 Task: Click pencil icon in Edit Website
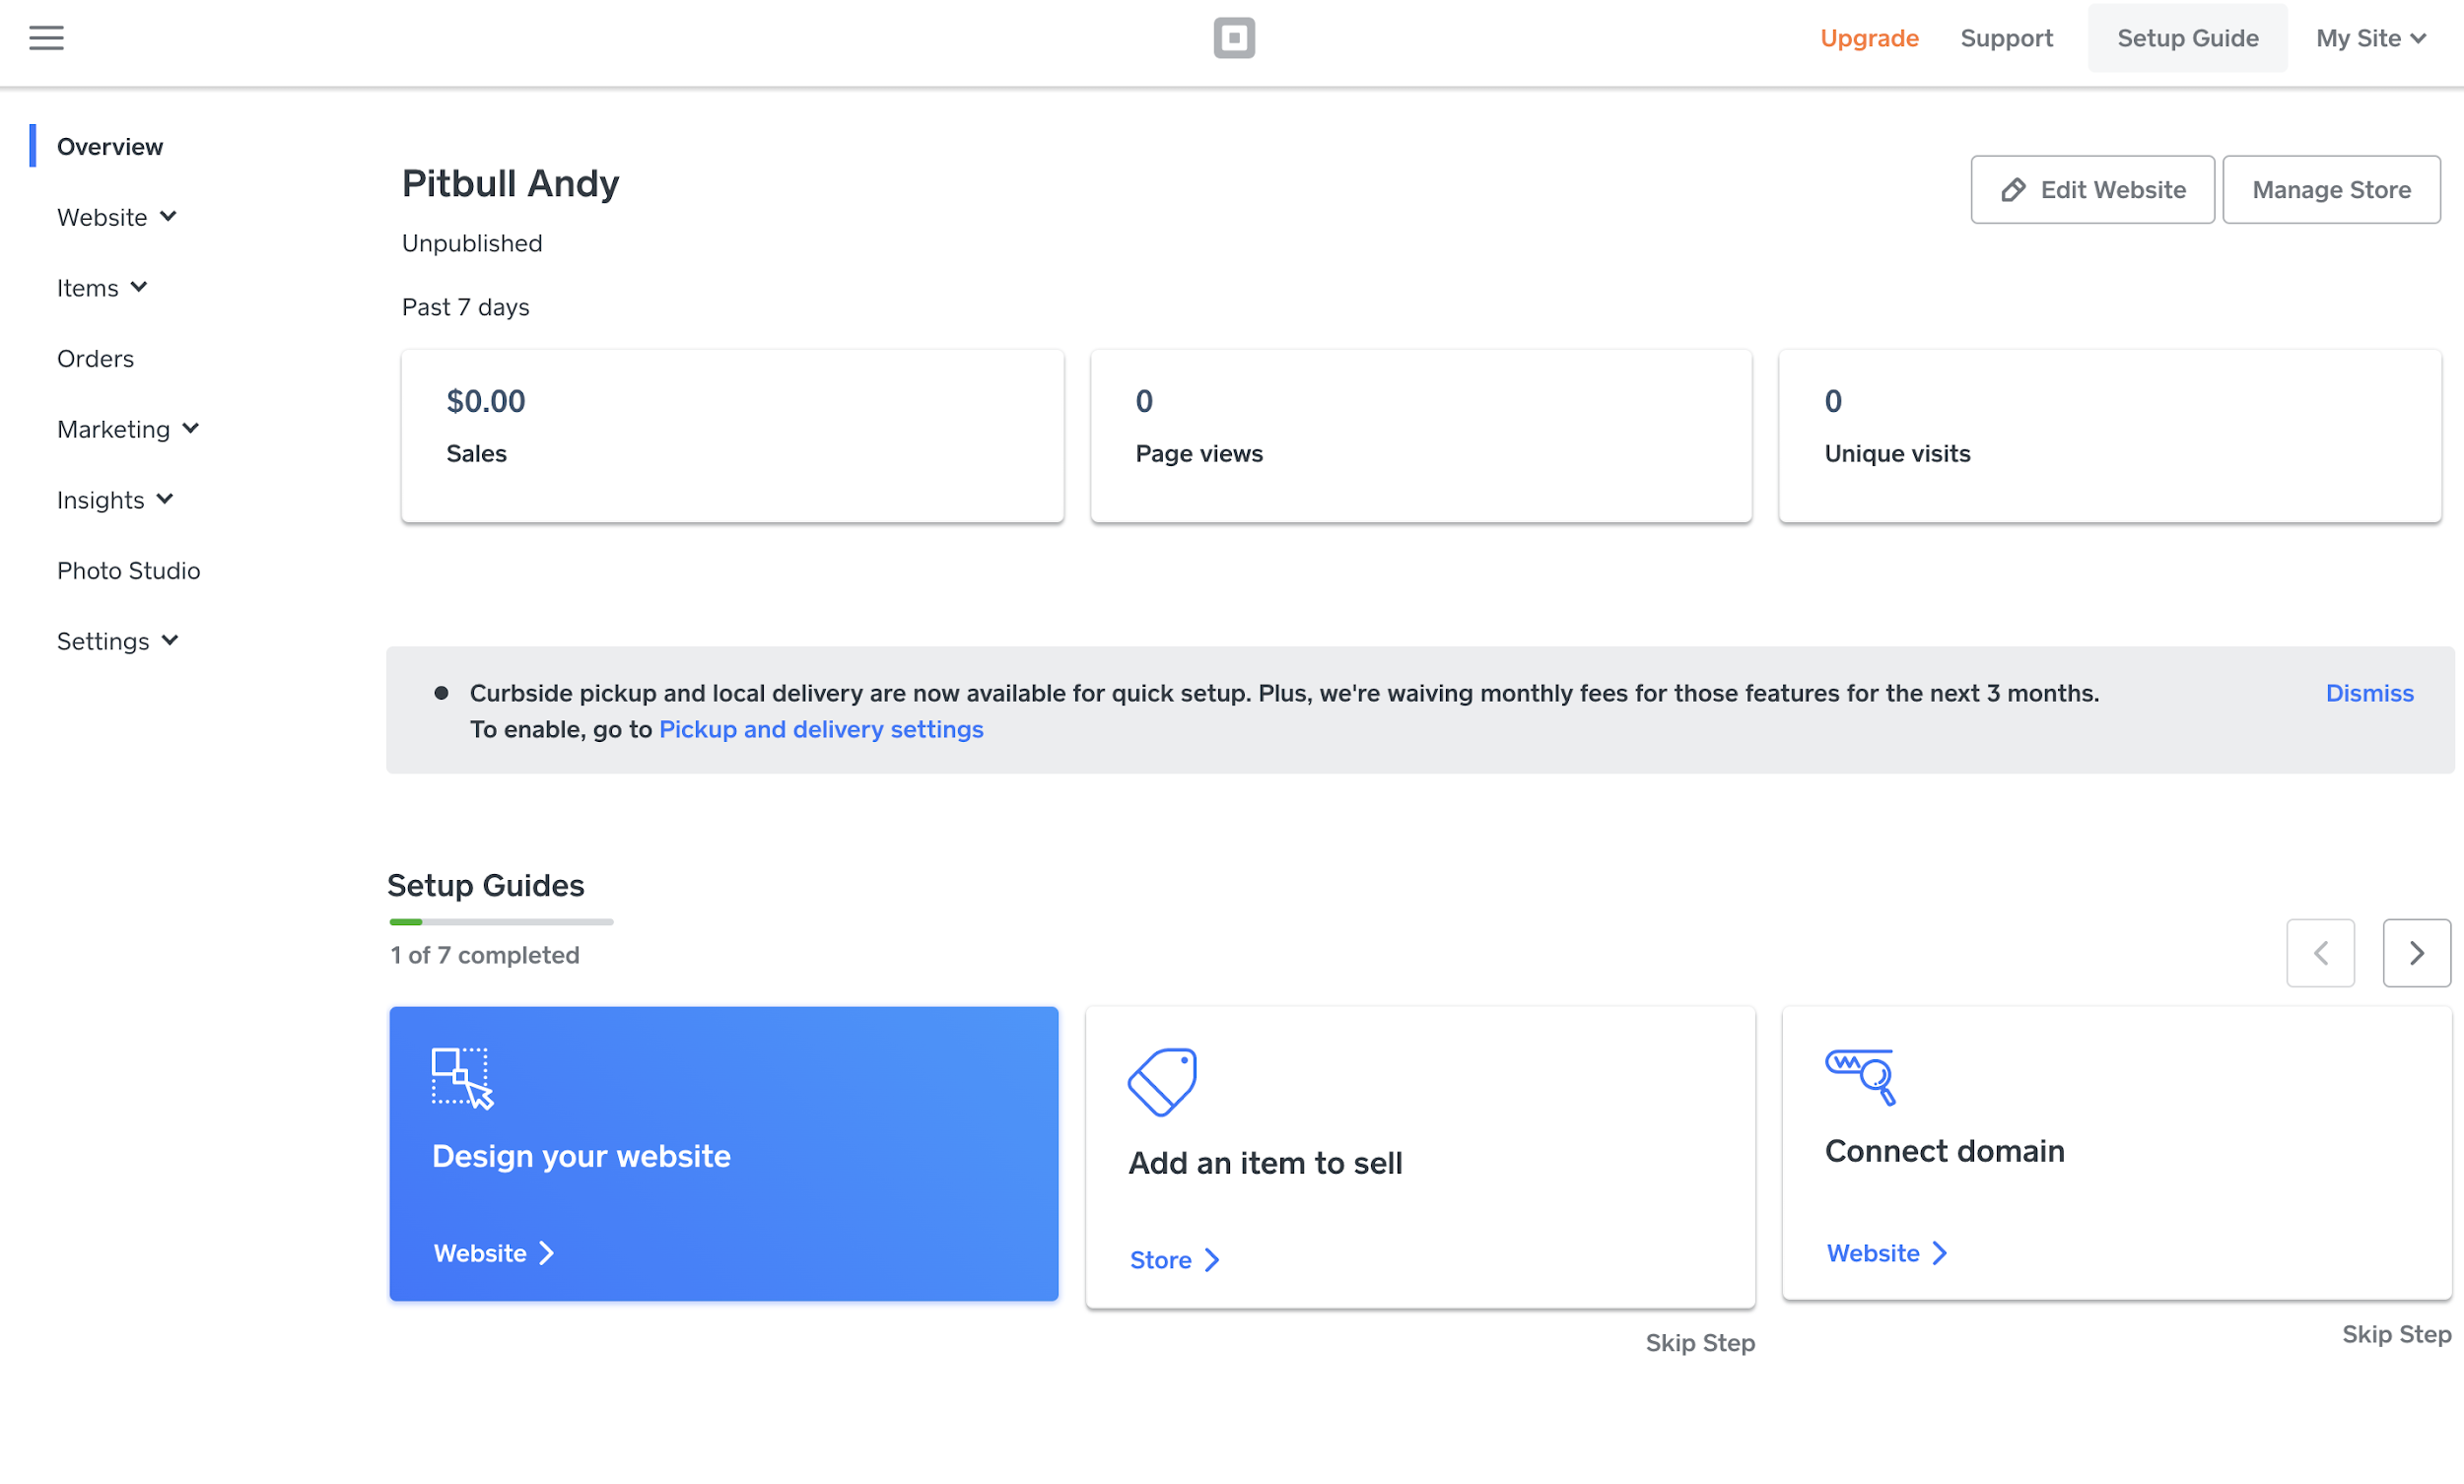(x=2013, y=190)
